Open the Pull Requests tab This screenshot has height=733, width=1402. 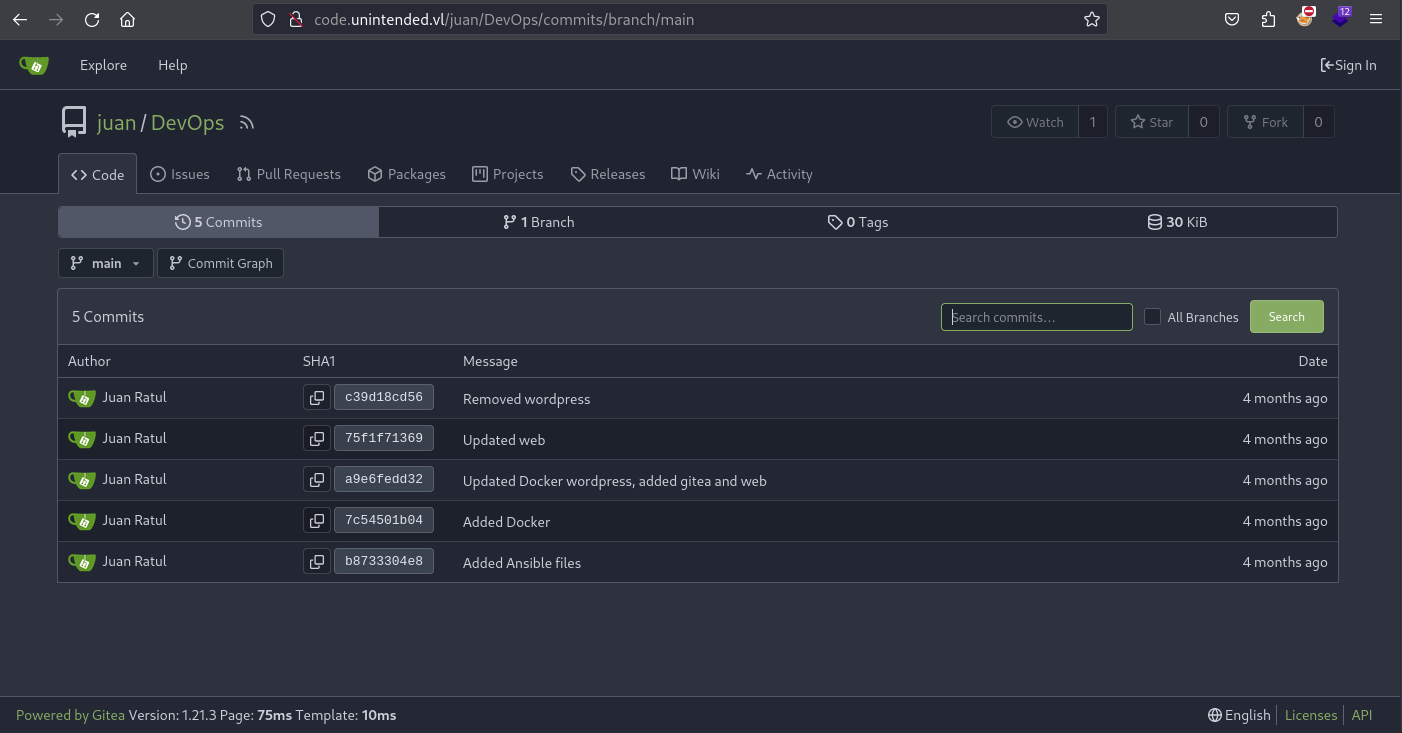289,174
